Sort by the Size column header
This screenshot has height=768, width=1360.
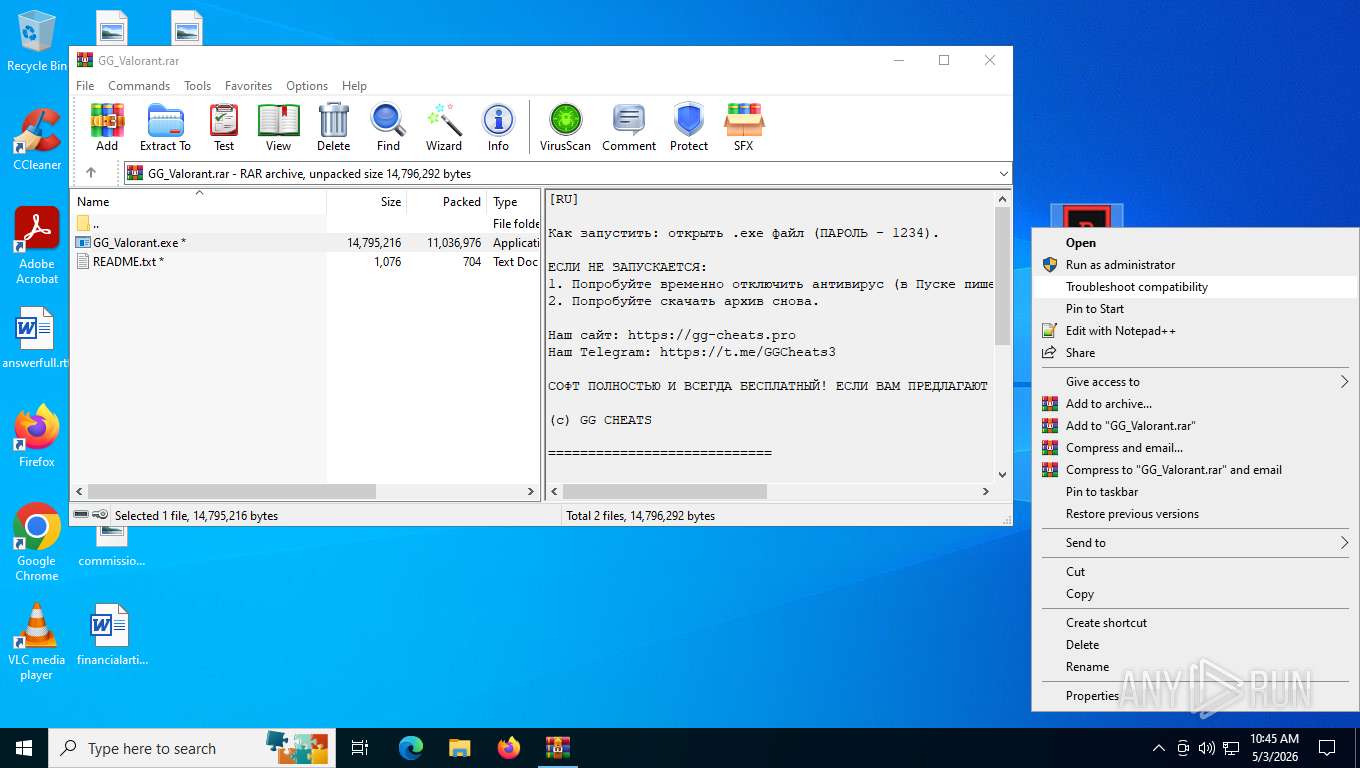pyautogui.click(x=366, y=202)
